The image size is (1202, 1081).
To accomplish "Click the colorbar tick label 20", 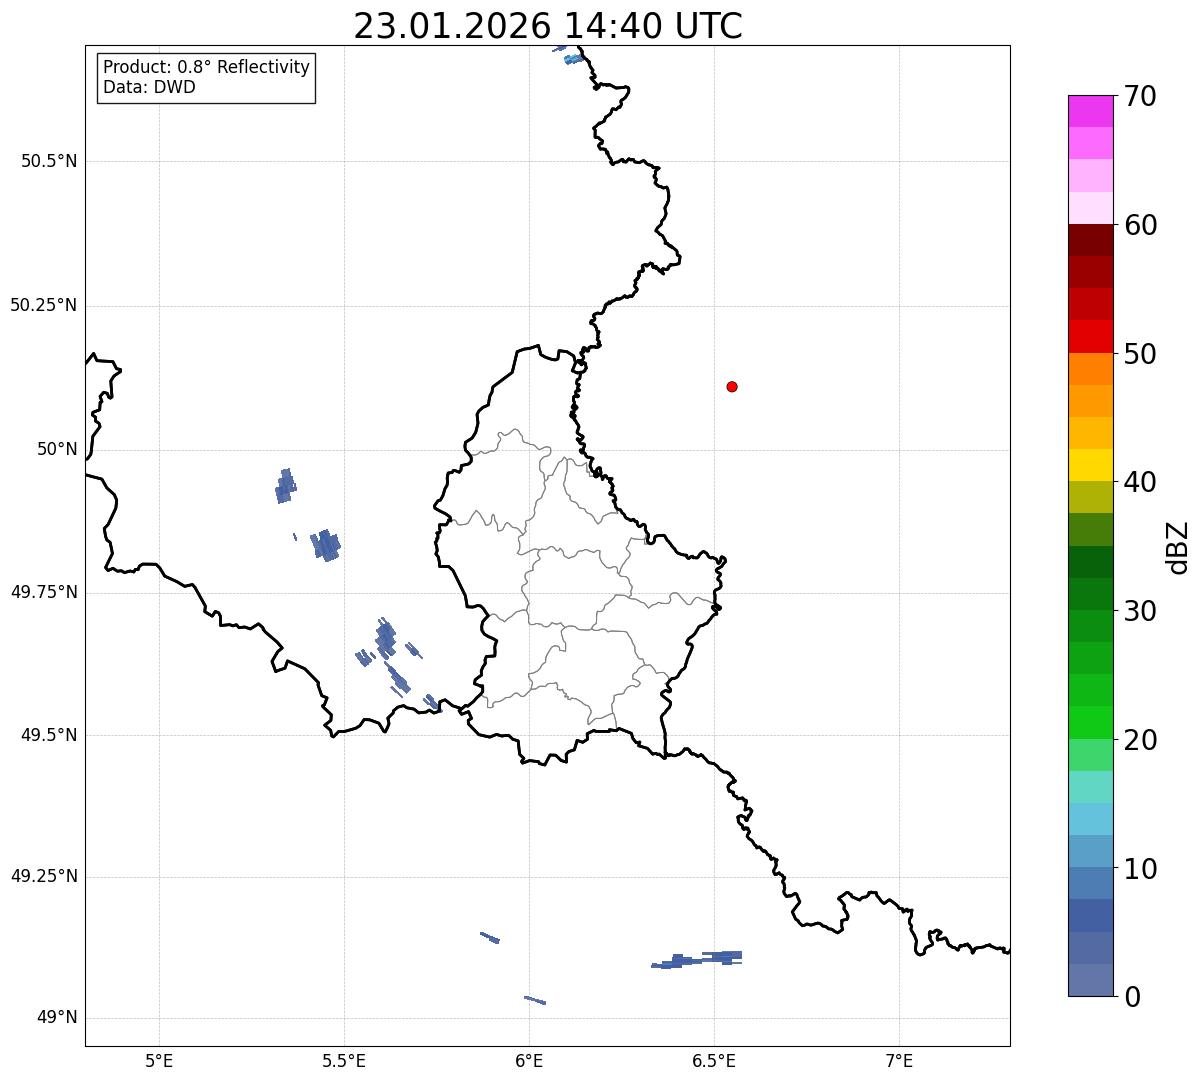I will (x=1140, y=740).
